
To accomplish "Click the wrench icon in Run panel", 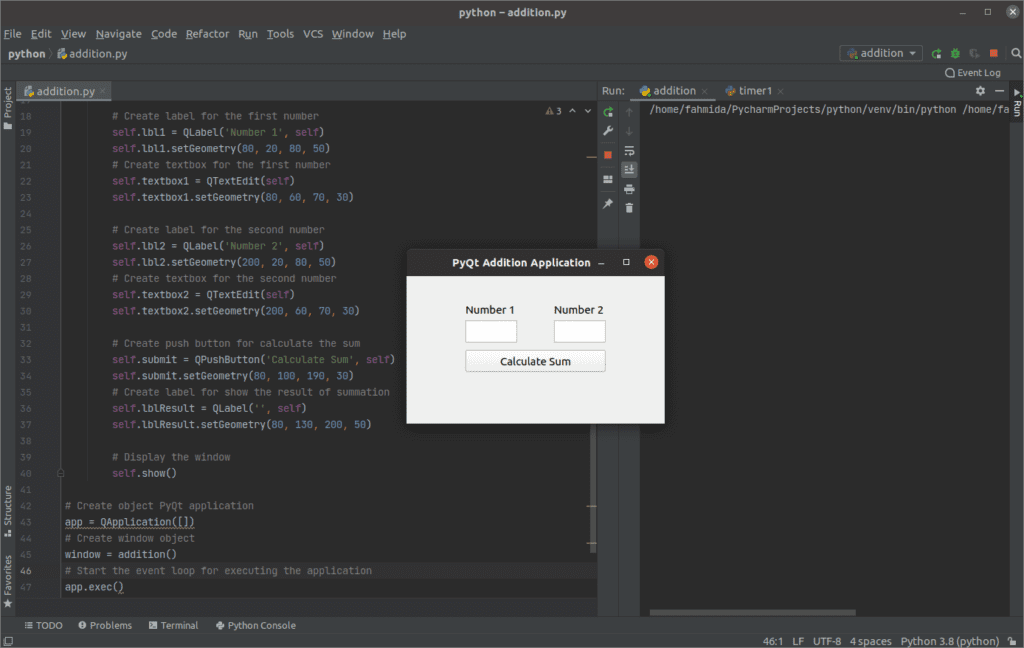I will click(608, 131).
